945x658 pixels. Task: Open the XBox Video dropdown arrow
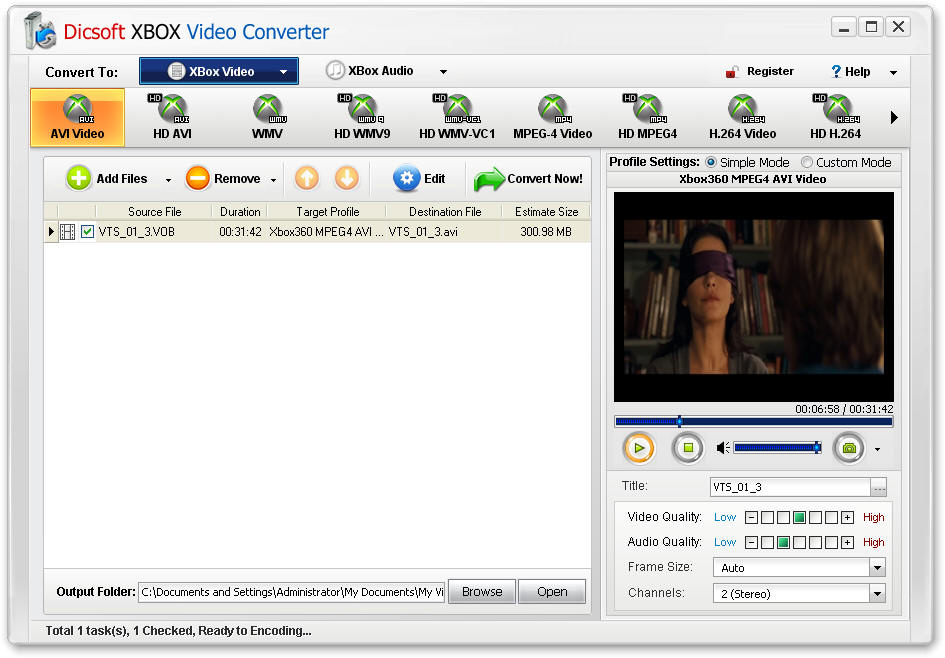tap(283, 72)
